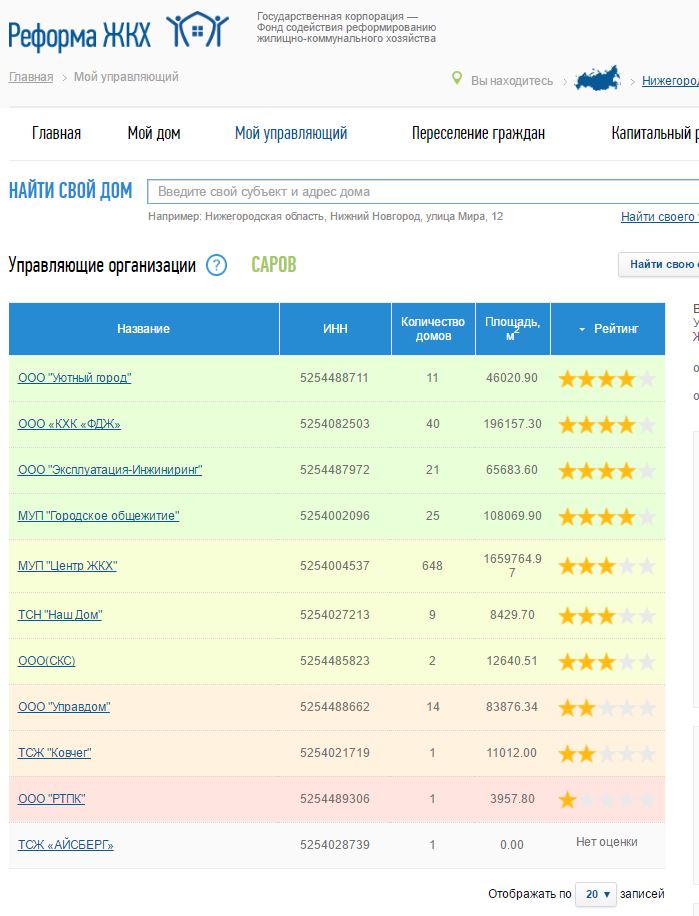Viewport: 699px width, 916px height.
Task: Click the green location pin icon
Action: tap(457, 78)
